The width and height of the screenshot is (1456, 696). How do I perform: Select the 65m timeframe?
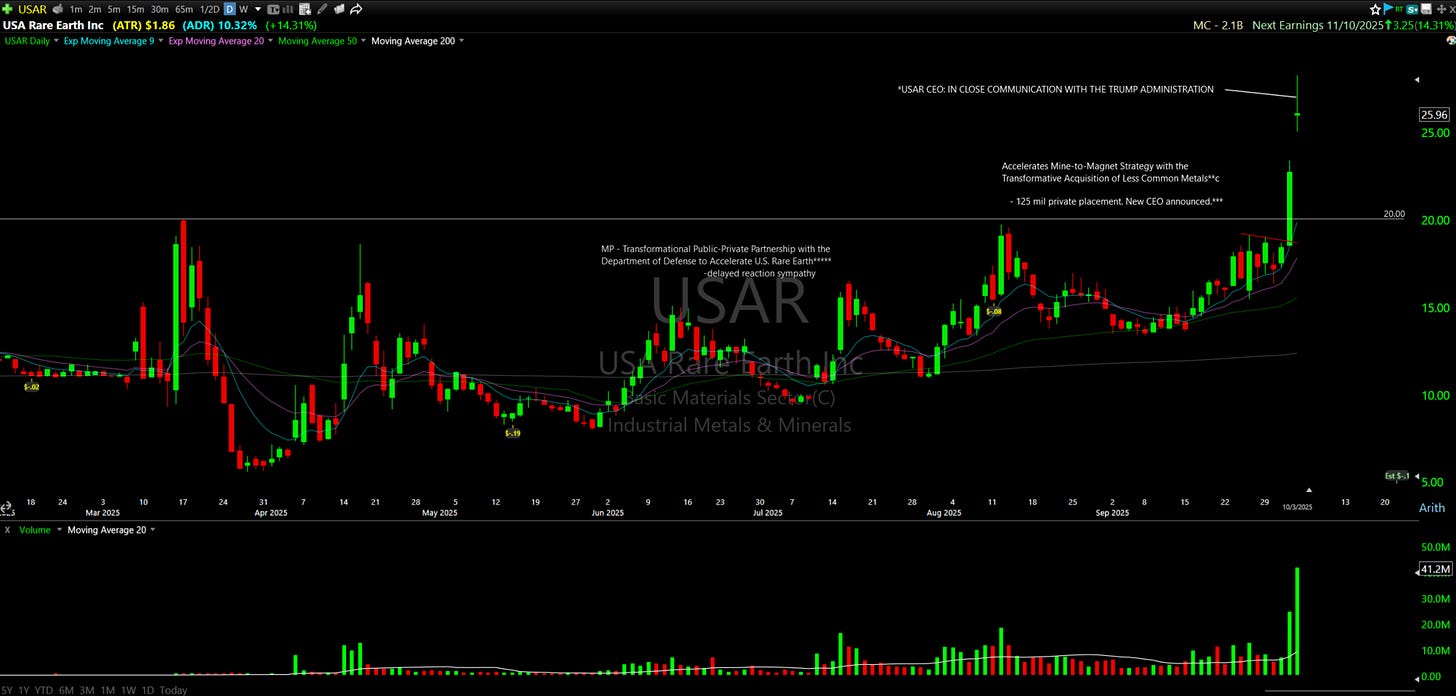[184, 9]
